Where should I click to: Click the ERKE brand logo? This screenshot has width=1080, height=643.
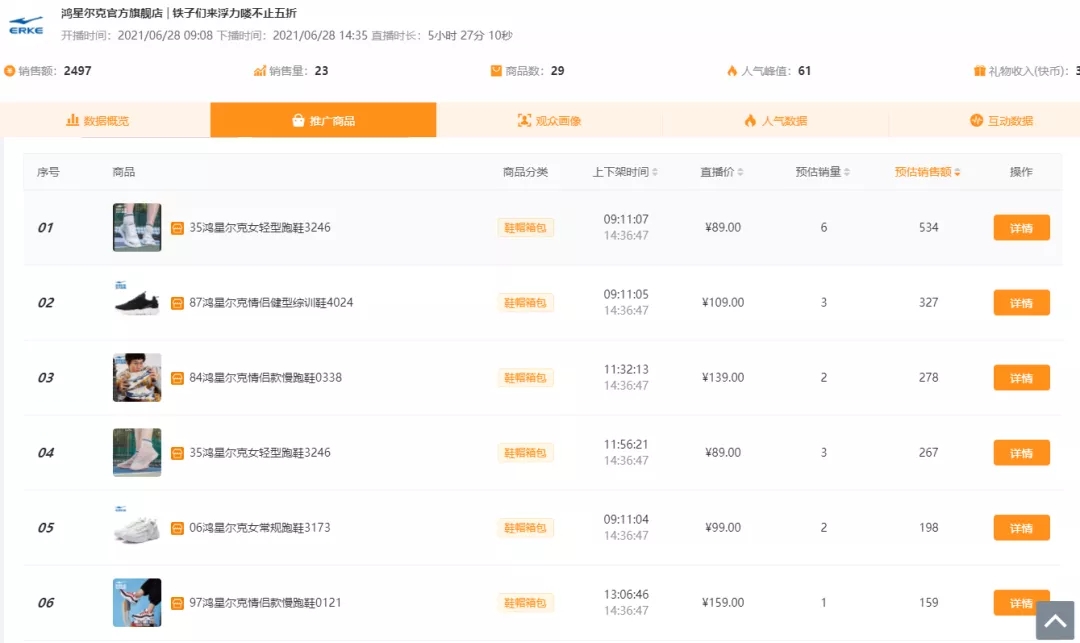(26, 25)
